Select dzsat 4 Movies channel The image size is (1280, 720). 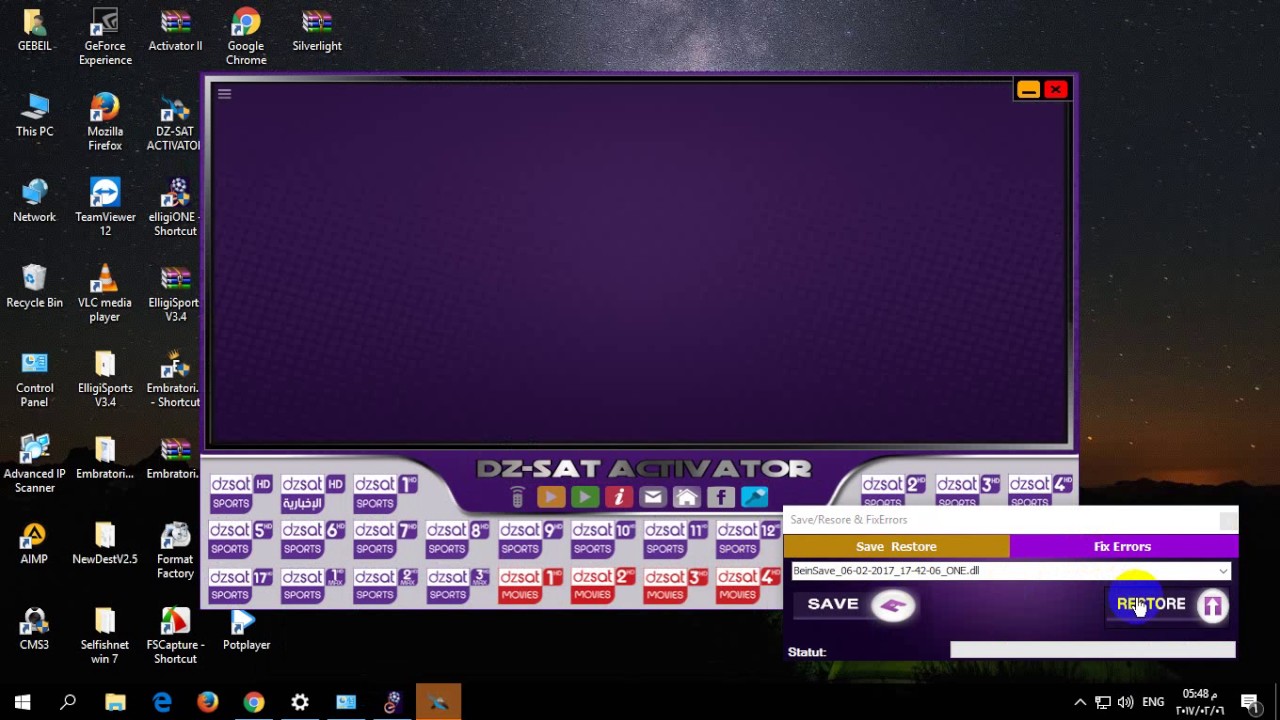(748, 584)
